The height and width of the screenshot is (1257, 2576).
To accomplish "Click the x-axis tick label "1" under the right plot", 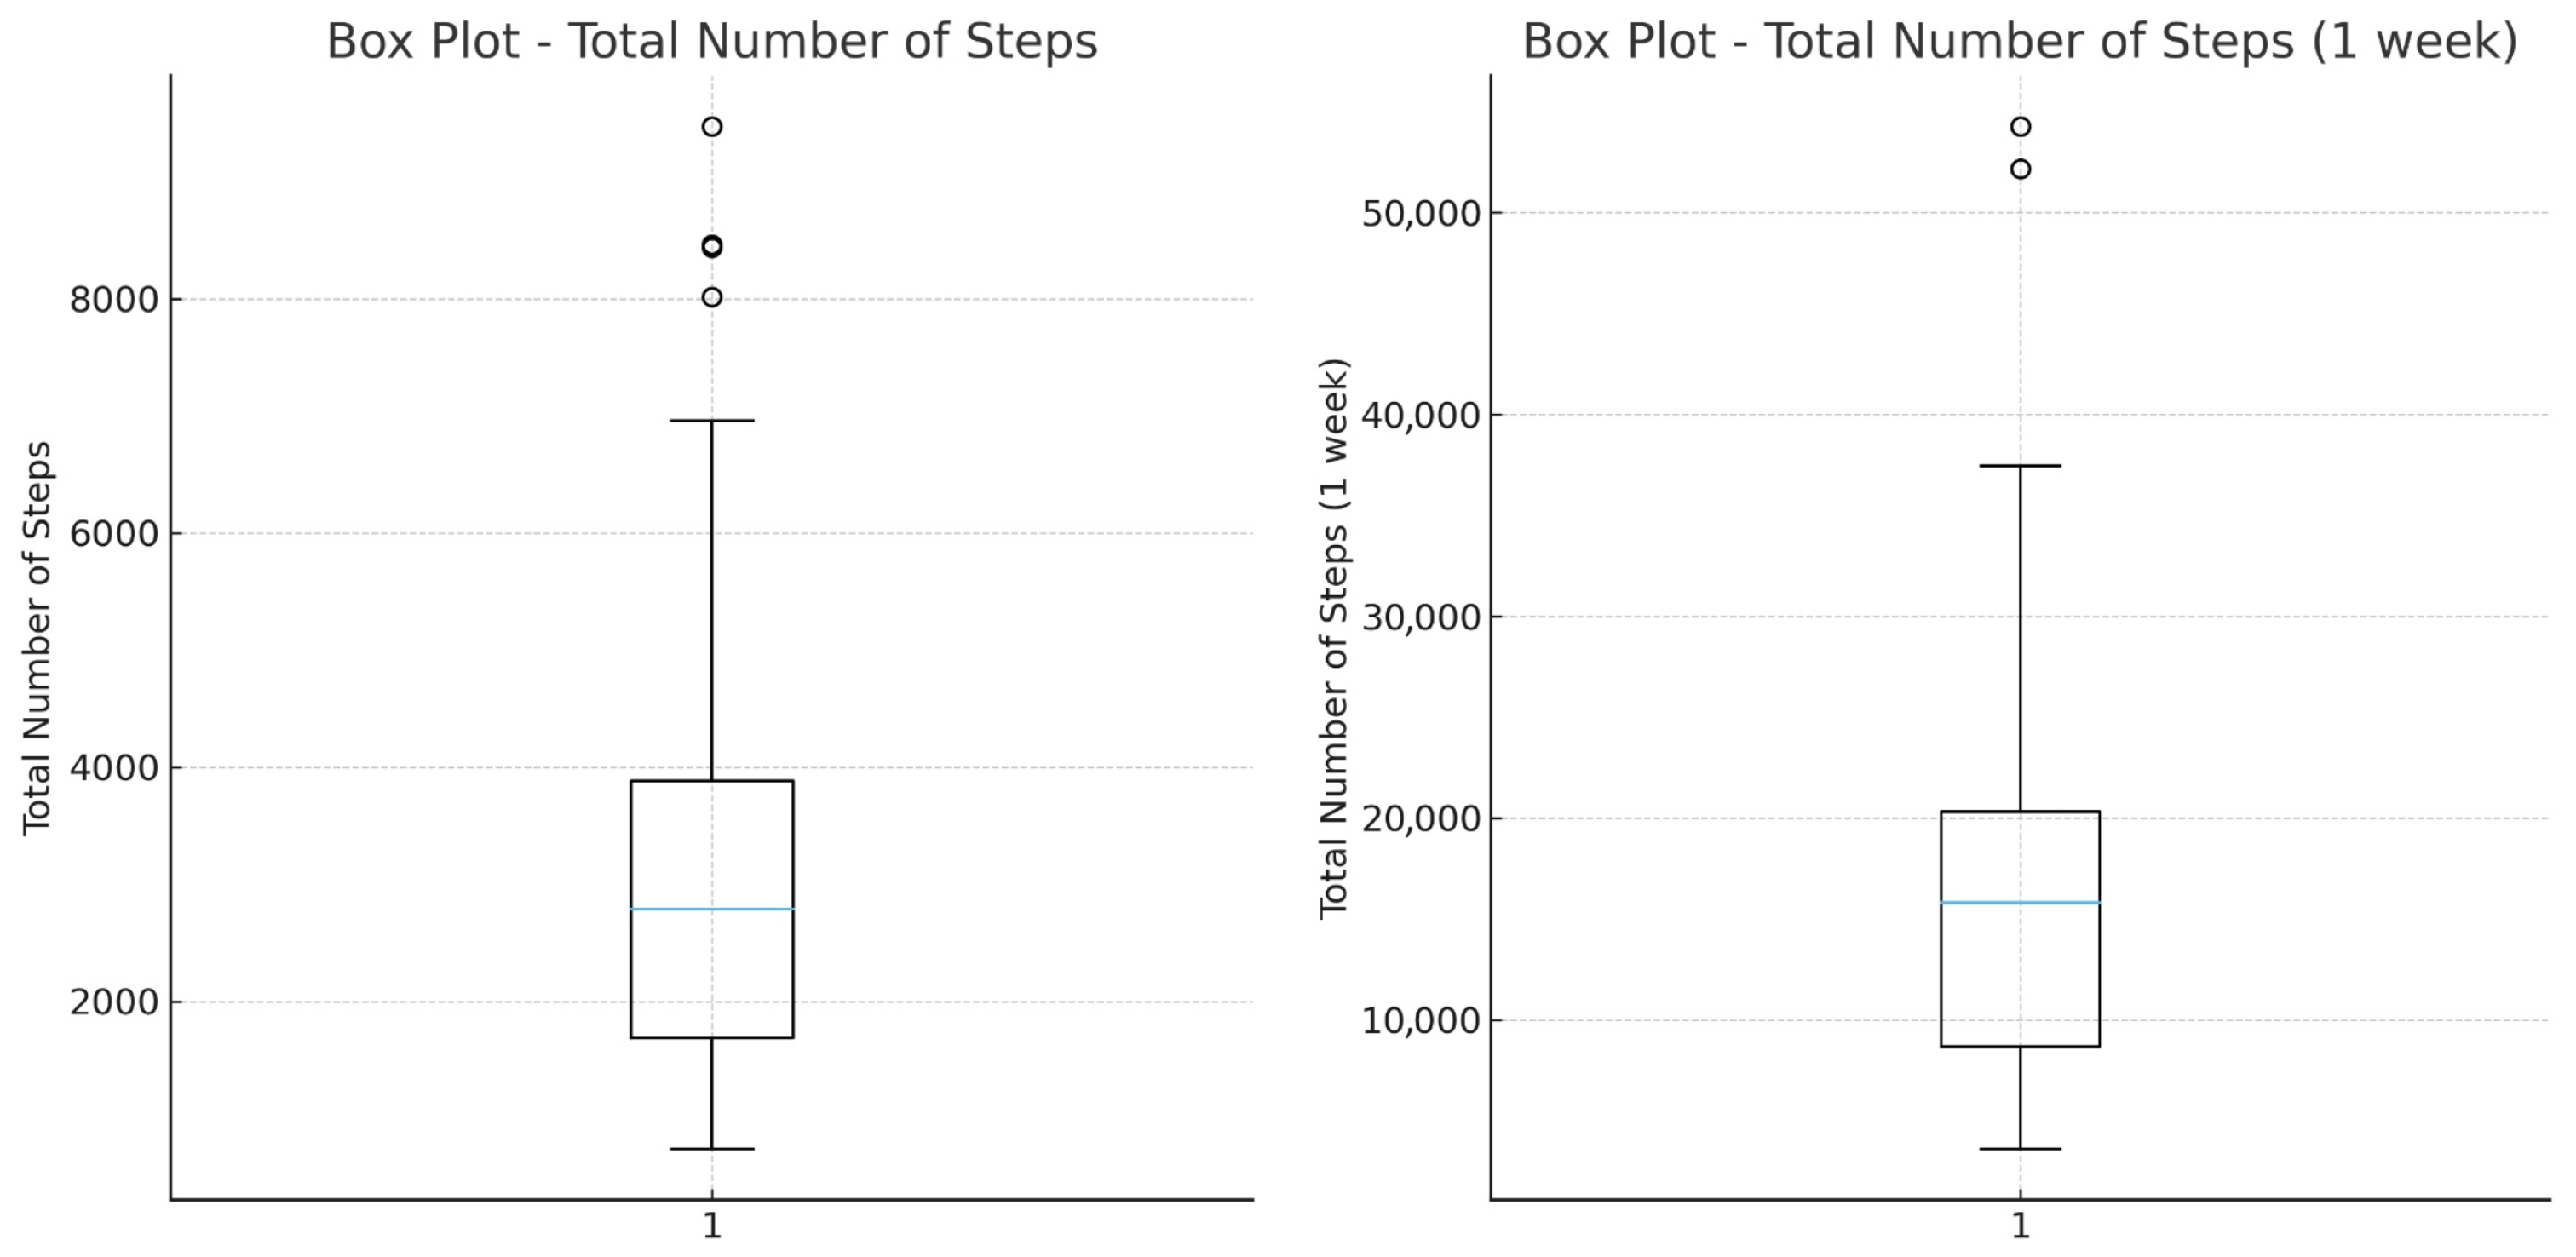I will [x=2020, y=1226].
